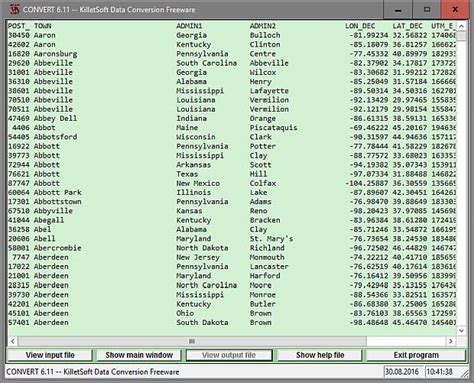Click the vertical scrollbar down arrow

pyautogui.click(x=461, y=331)
